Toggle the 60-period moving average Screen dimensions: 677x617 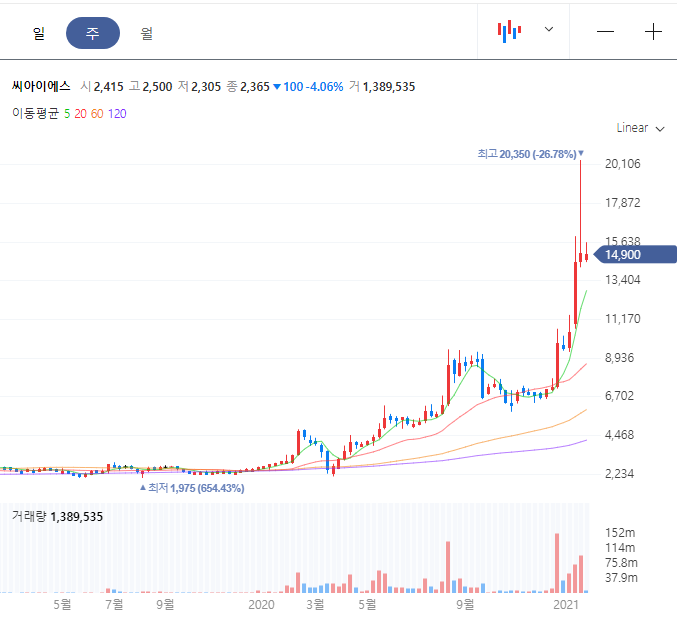tap(97, 114)
